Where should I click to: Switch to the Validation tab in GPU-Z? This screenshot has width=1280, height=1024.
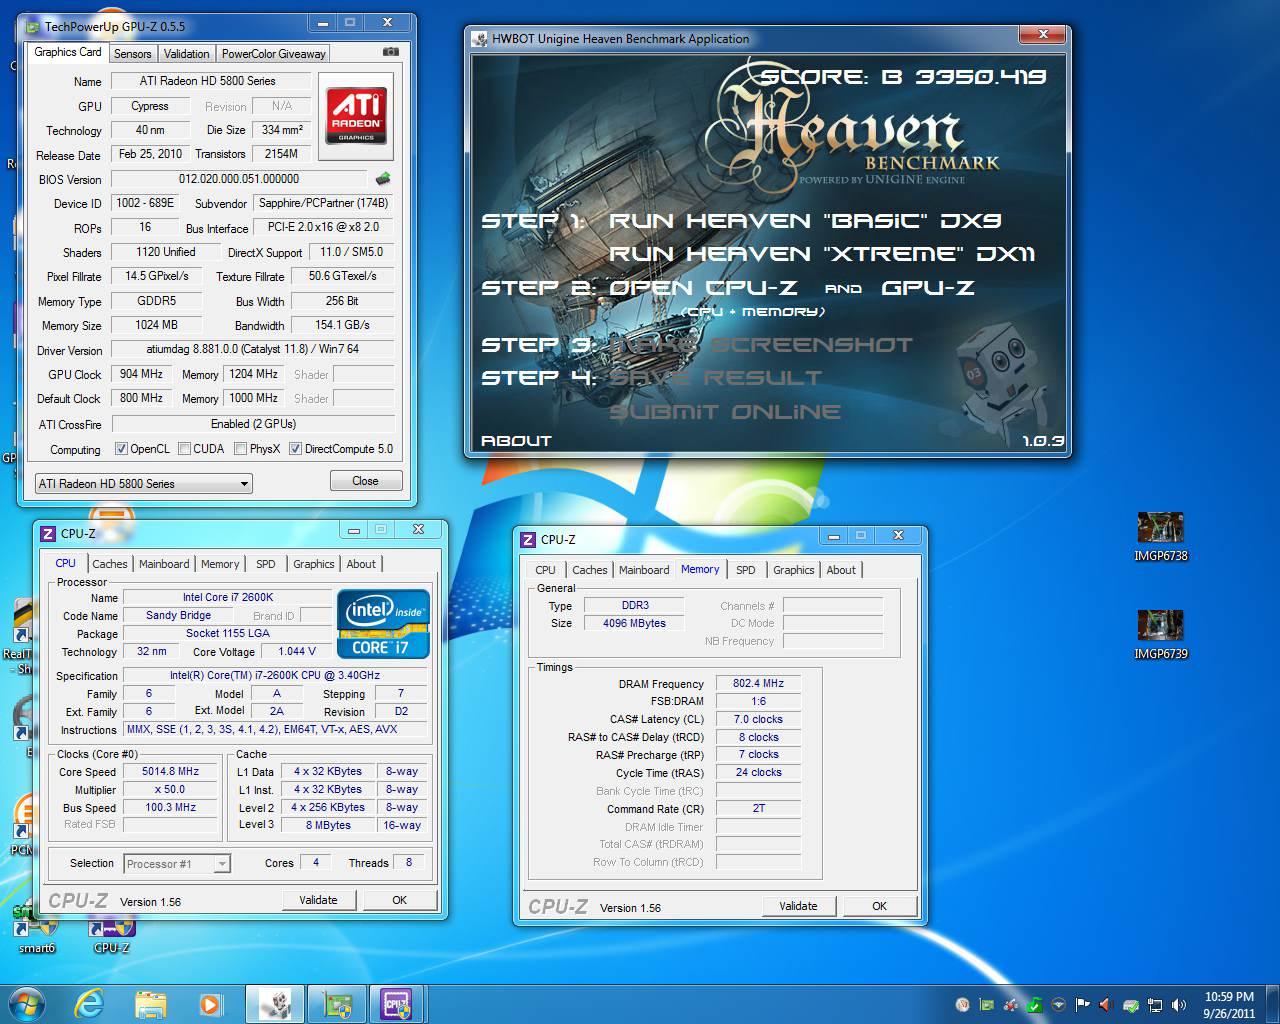(186, 54)
